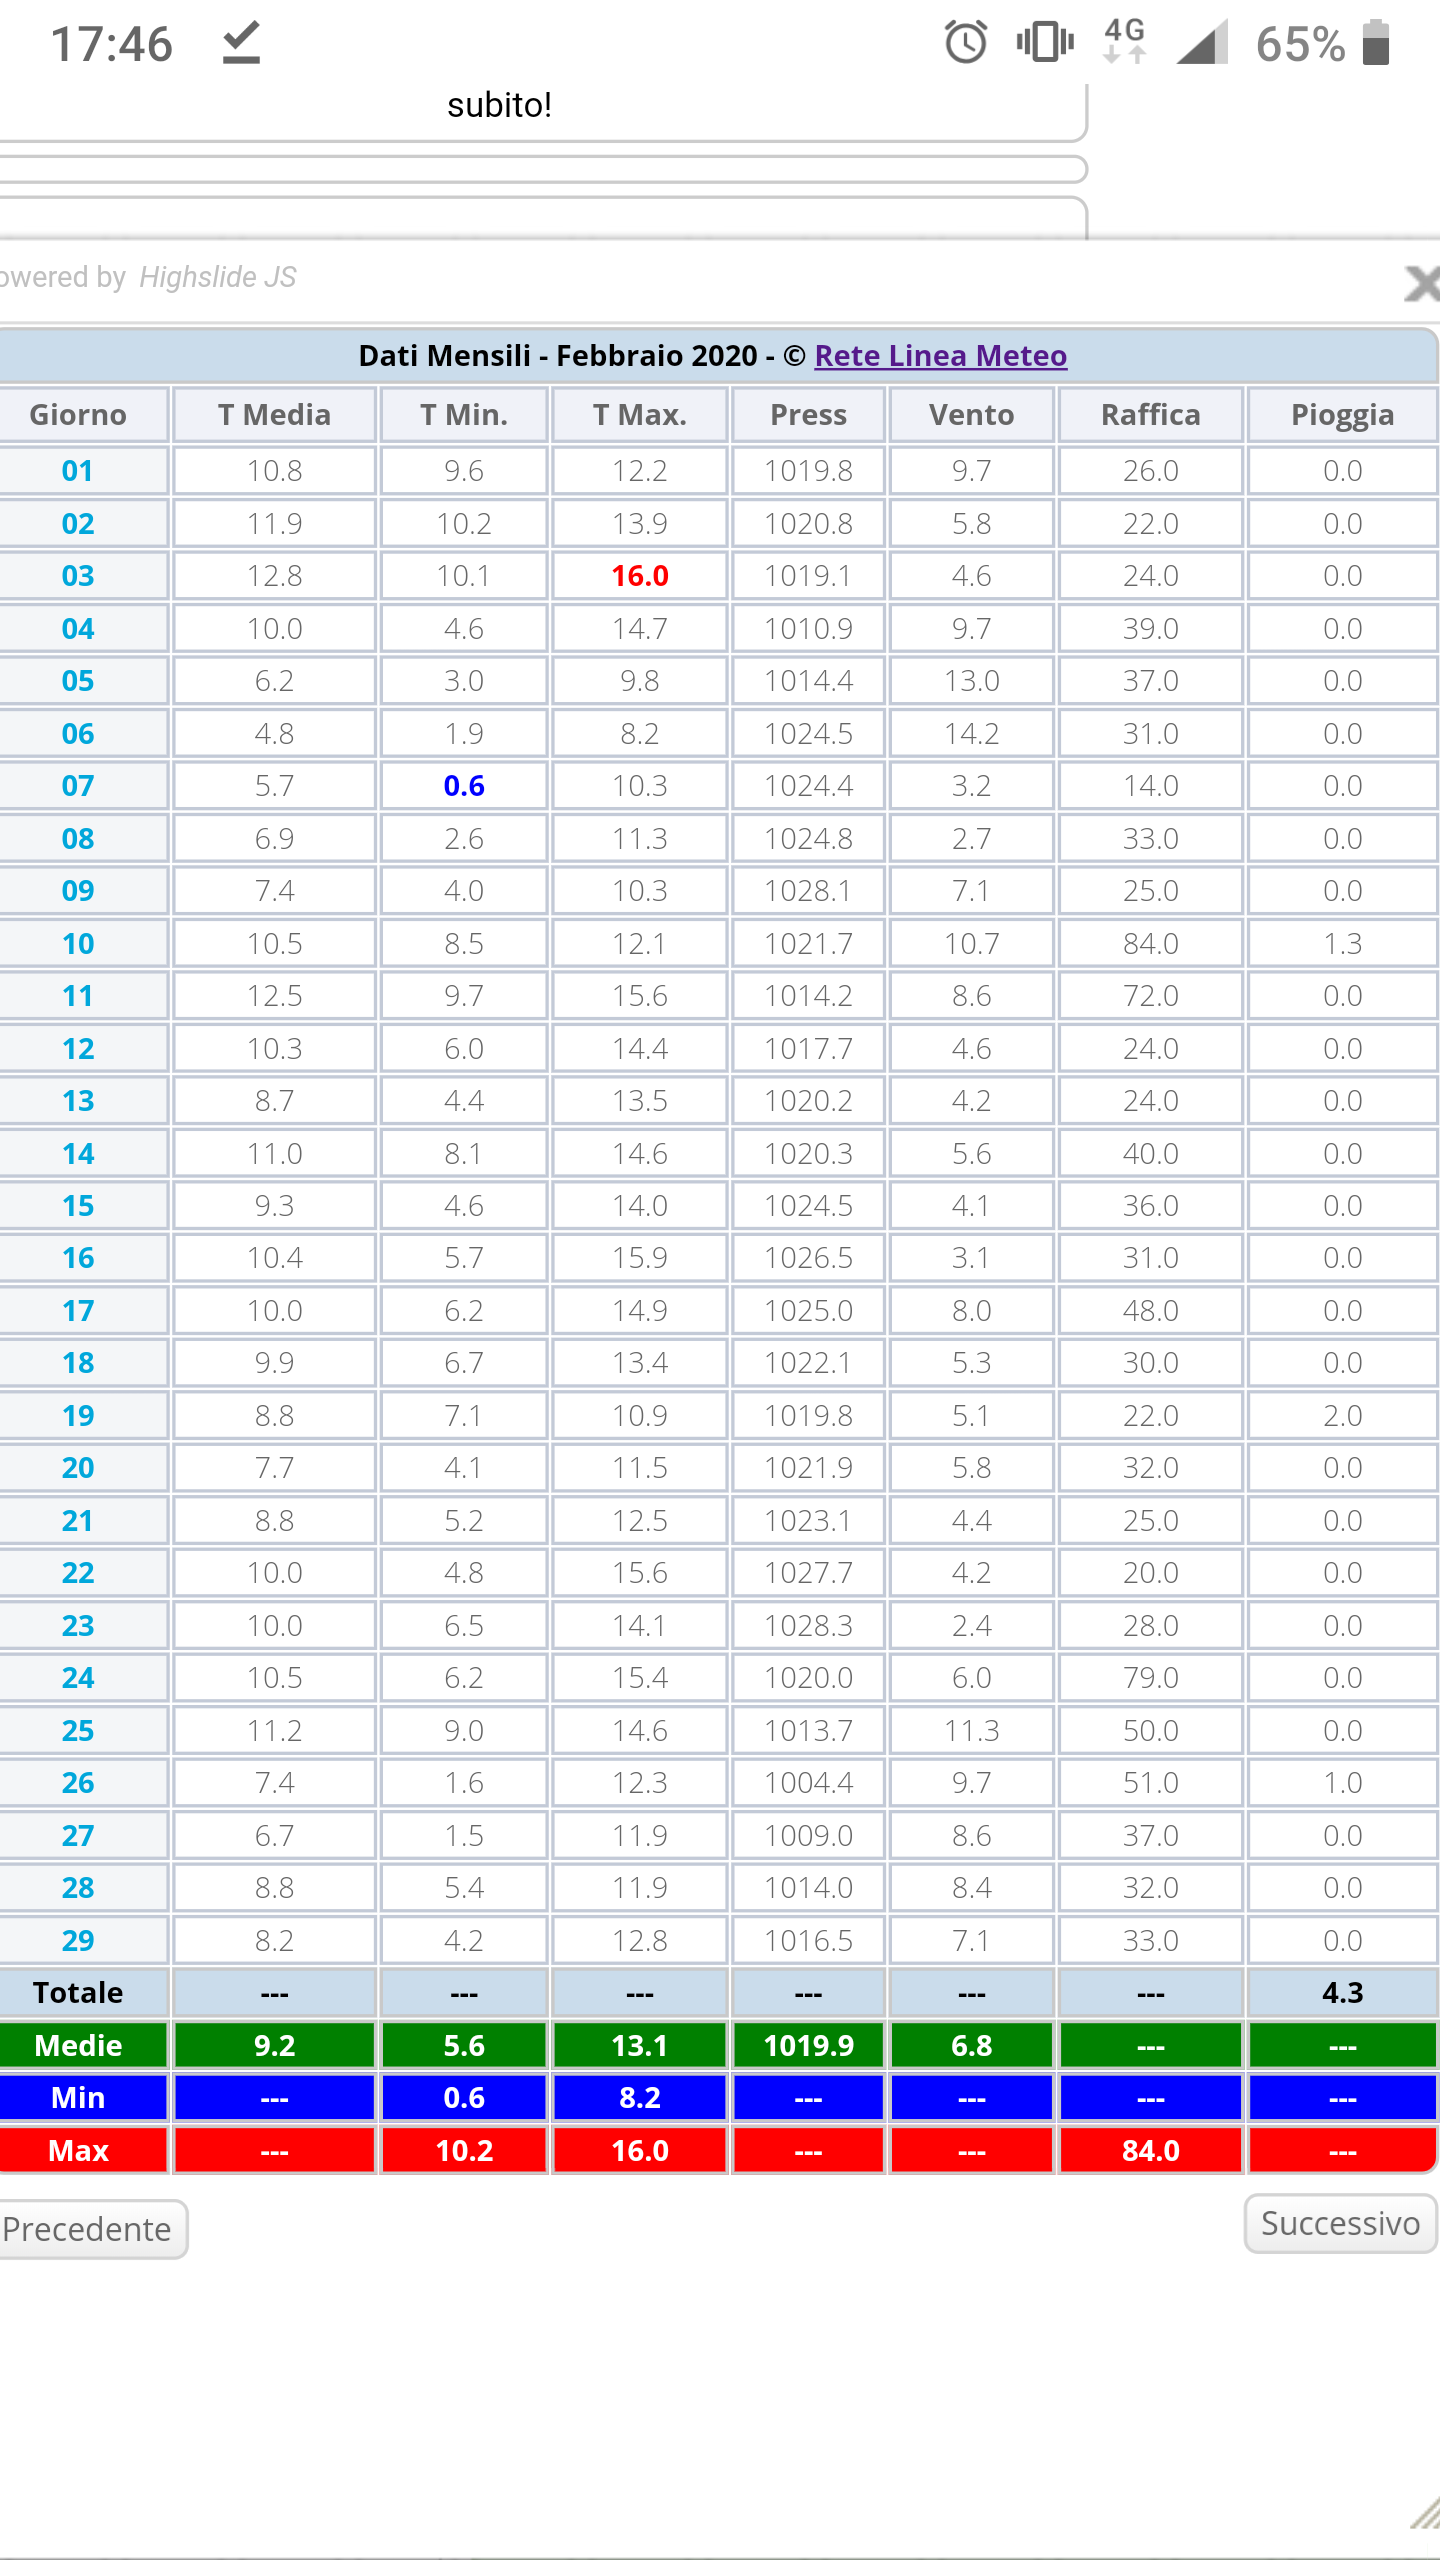1440x2560 pixels.
Task: Open day 07 with minimum temperature
Action: coord(78,786)
